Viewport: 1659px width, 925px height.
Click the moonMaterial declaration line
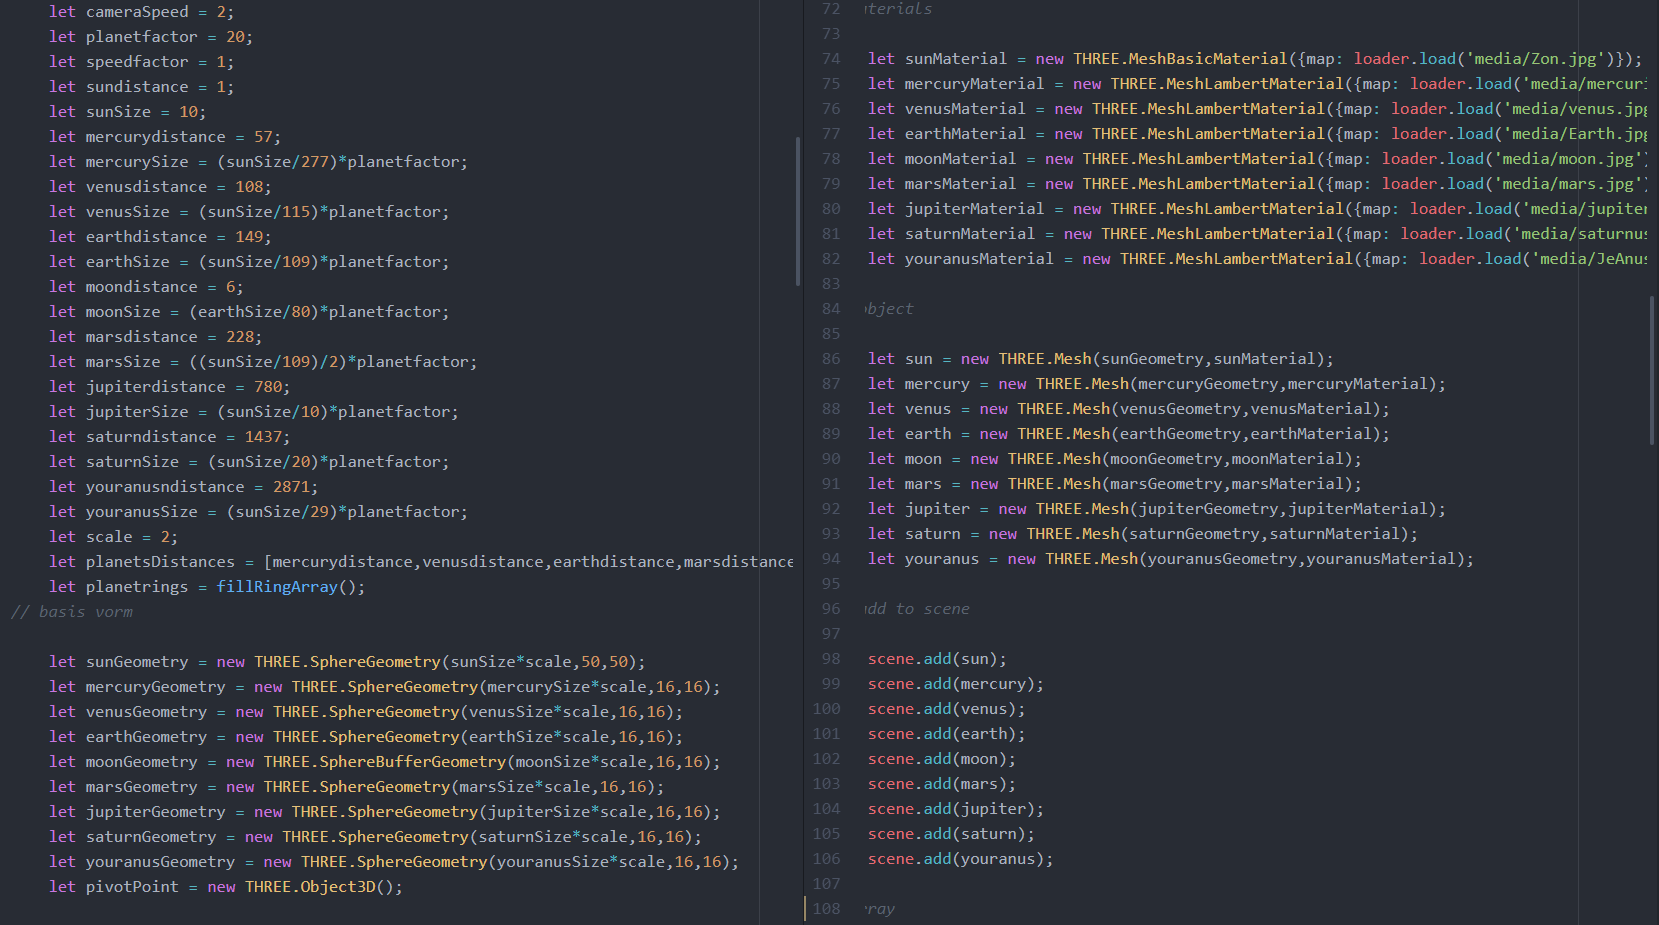[1257, 159]
